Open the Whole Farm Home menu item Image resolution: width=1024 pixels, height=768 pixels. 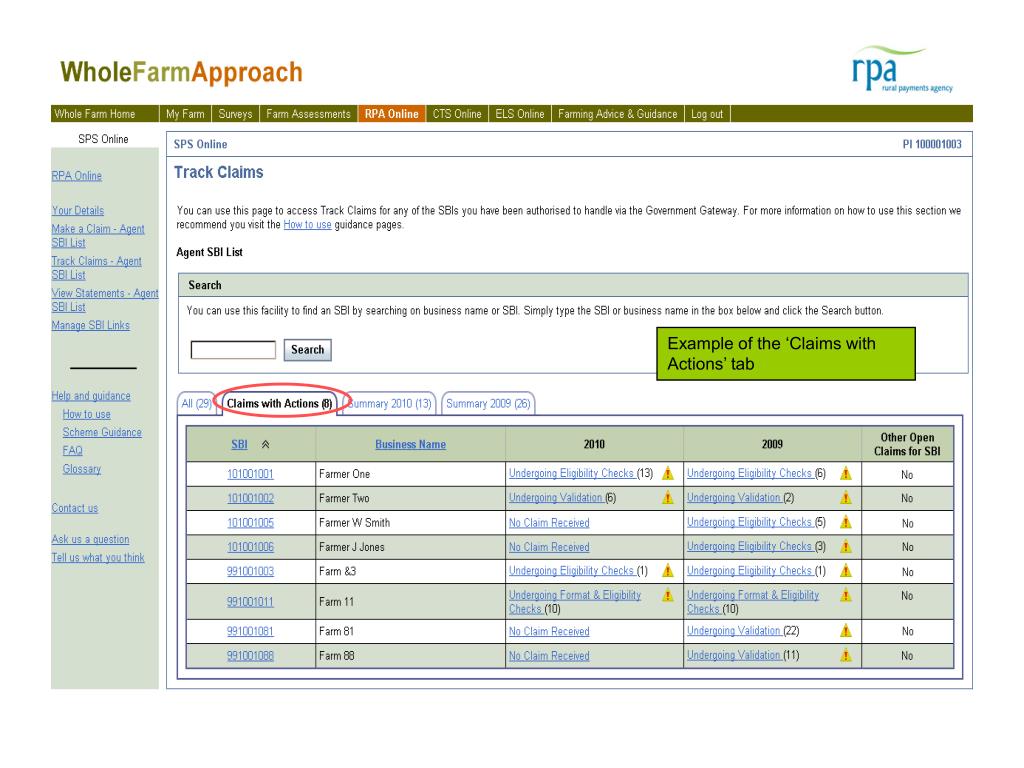click(x=95, y=114)
